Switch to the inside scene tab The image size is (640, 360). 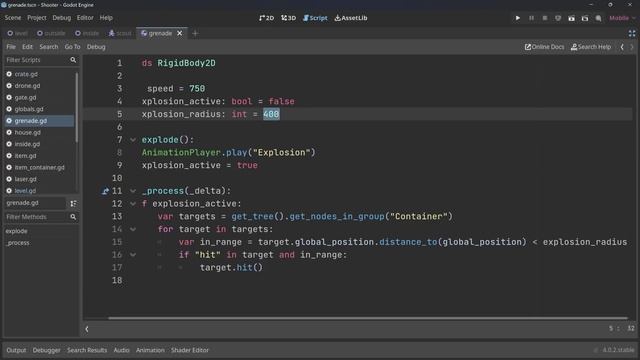[x=87, y=33]
